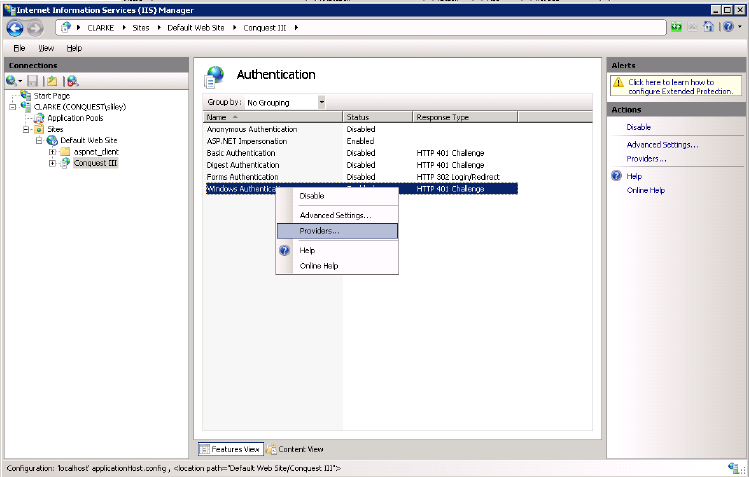Click the Forward navigation arrow
The image size is (749, 477).
coord(35,28)
